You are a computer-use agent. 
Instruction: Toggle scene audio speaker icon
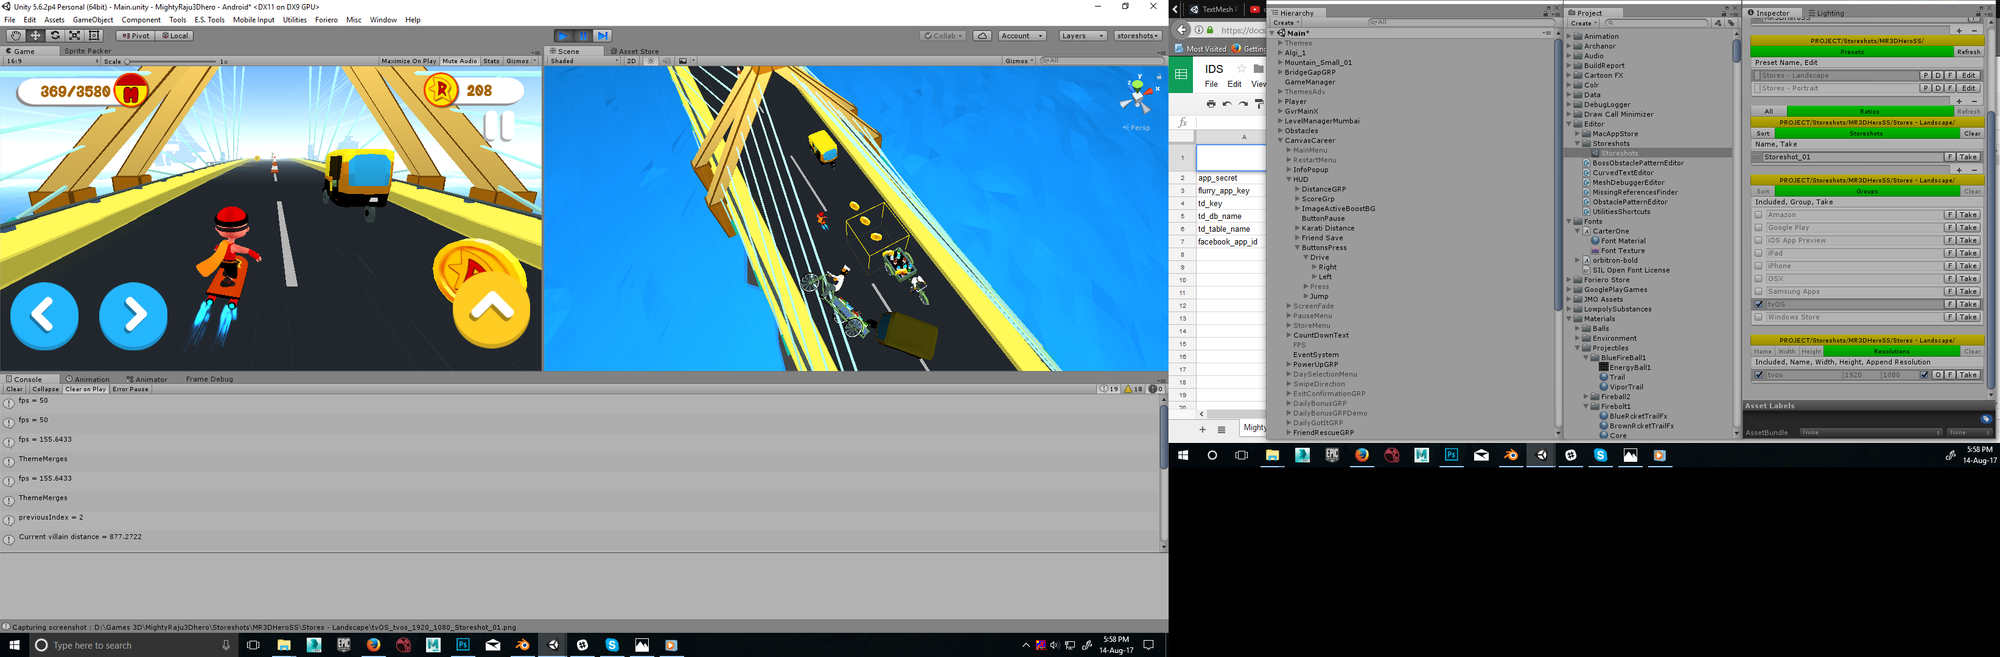point(666,61)
